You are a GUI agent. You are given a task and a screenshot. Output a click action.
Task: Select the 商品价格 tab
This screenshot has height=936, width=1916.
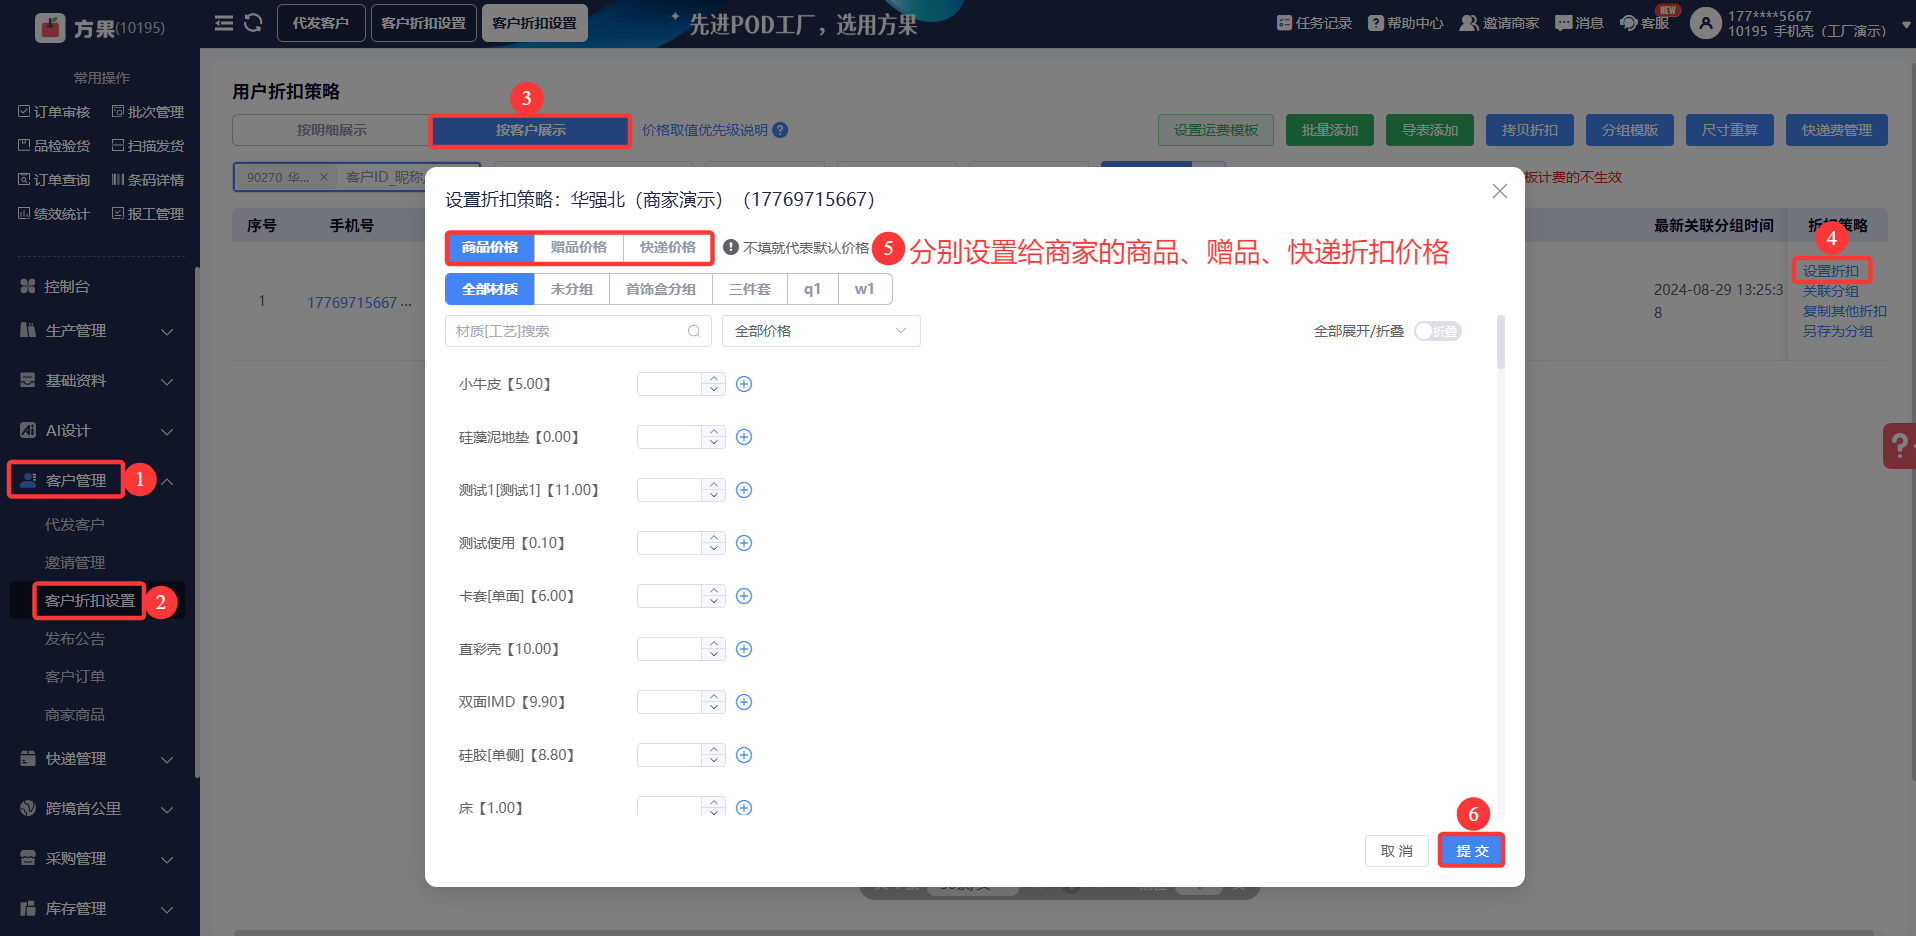click(x=490, y=248)
